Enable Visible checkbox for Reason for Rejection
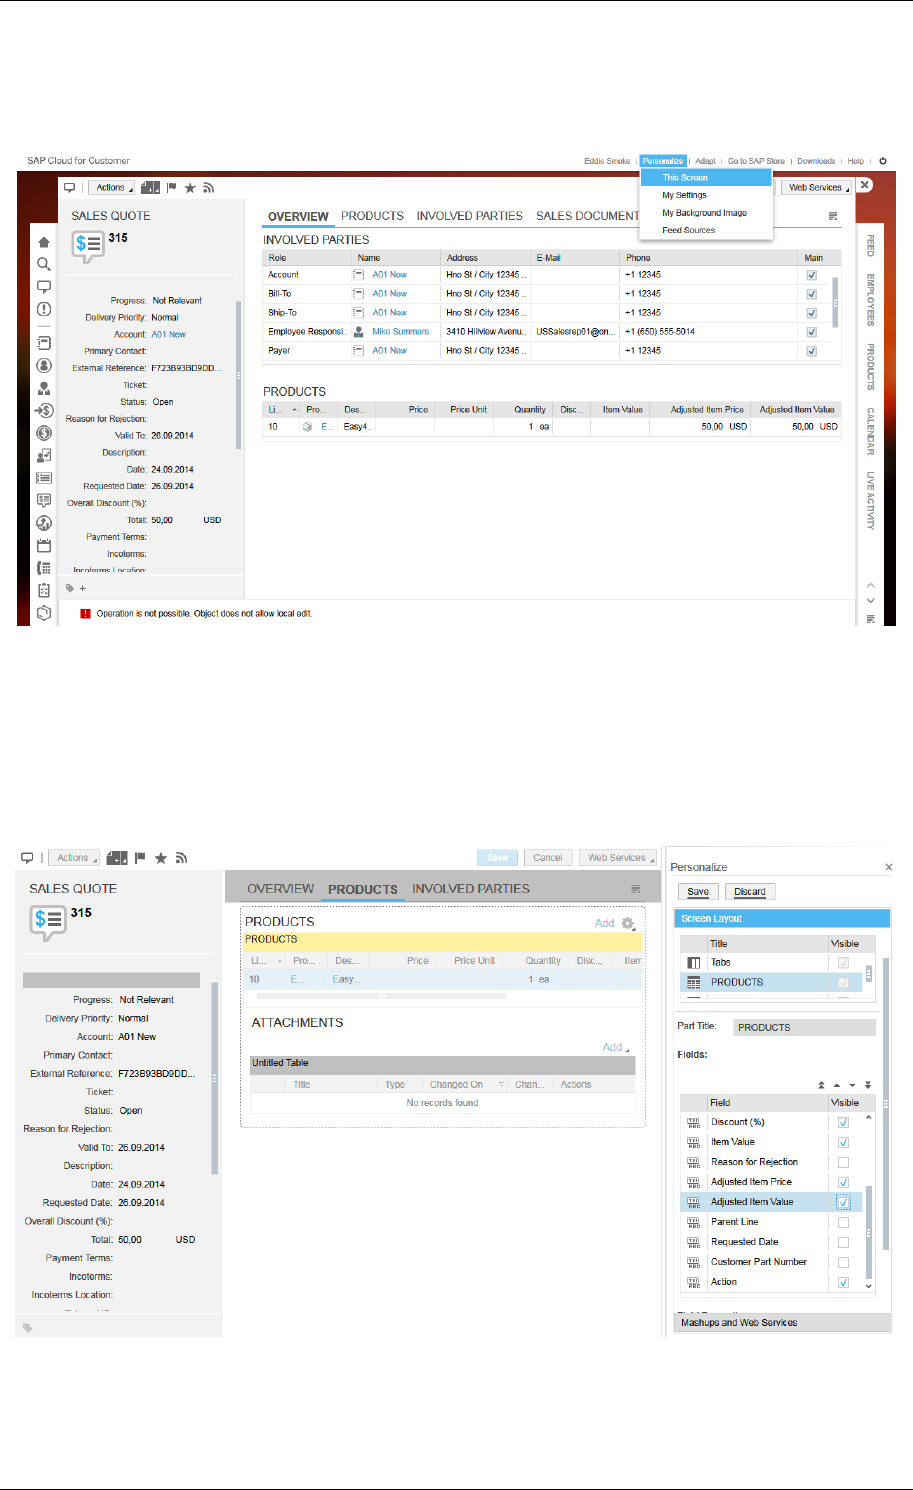 (843, 1162)
